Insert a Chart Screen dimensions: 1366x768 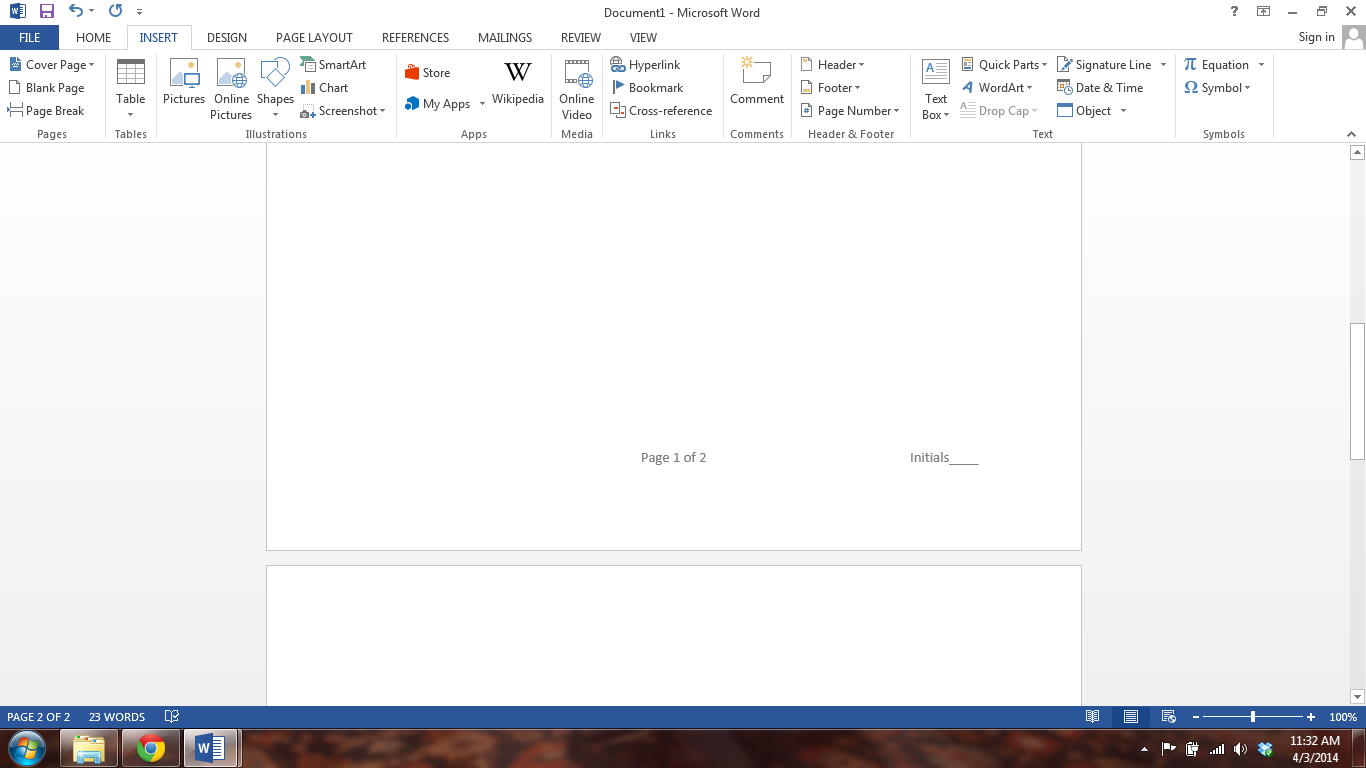click(324, 88)
